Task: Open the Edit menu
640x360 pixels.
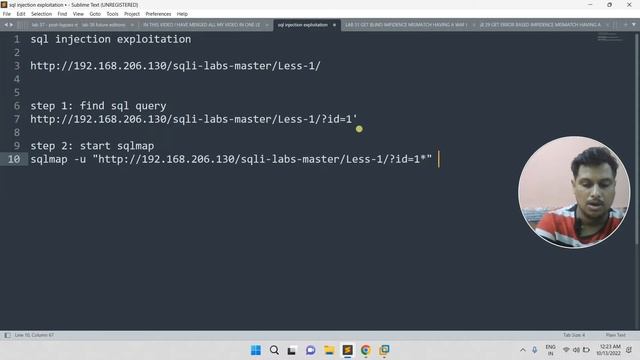Action: [x=21, y=14]
